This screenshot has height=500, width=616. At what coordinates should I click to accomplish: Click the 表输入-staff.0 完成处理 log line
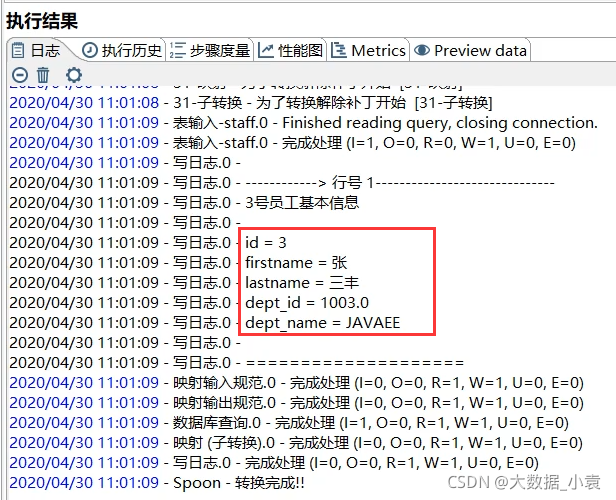(292, 143)
